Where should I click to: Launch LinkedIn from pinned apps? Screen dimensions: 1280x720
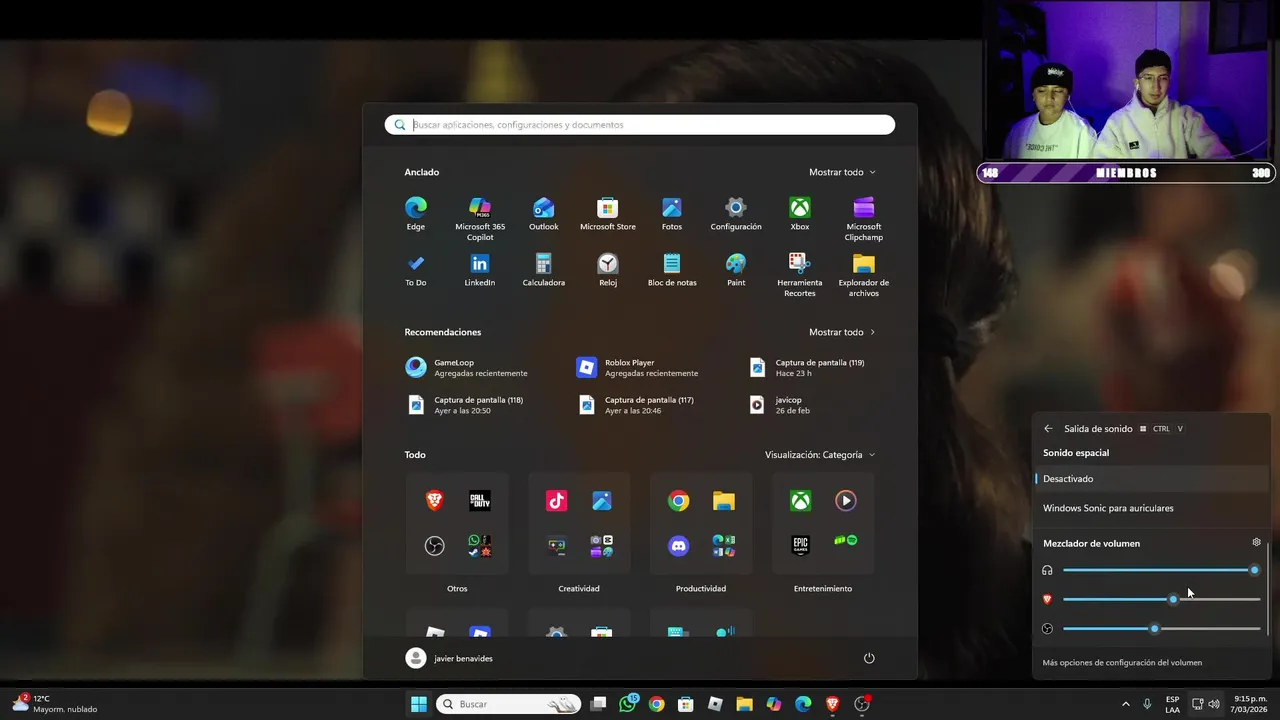tap(480, 269)
